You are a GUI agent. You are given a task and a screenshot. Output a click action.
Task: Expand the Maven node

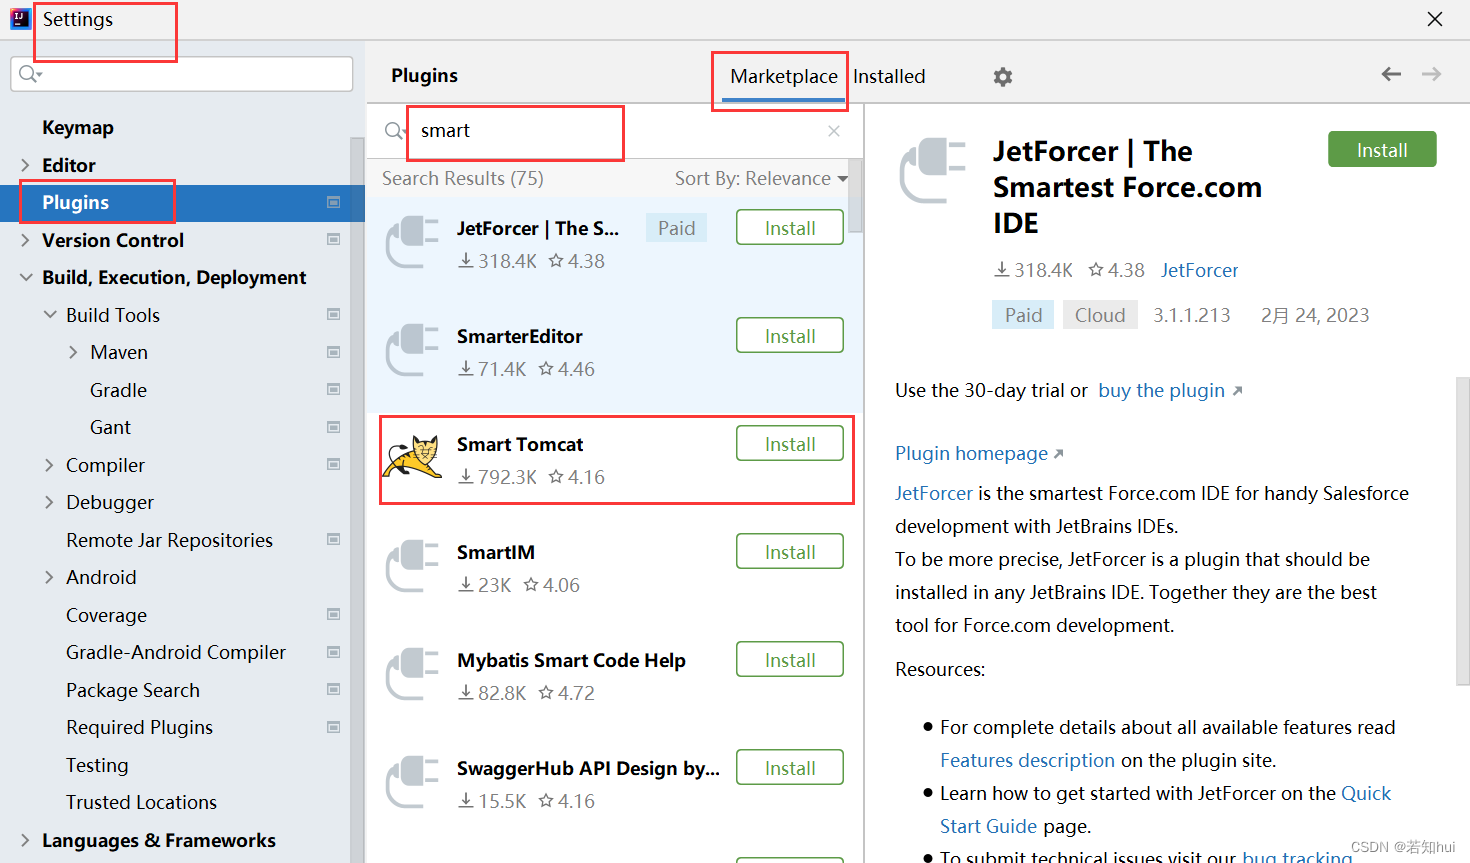[x=73, y=352]
